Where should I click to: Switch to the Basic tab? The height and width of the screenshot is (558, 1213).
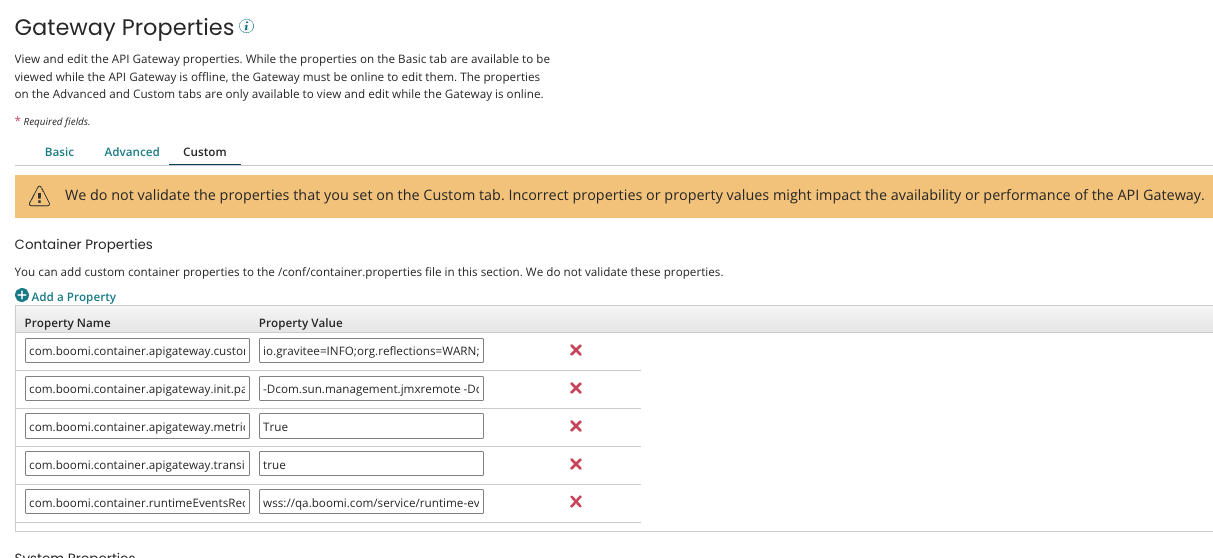[x=59, y=152]
